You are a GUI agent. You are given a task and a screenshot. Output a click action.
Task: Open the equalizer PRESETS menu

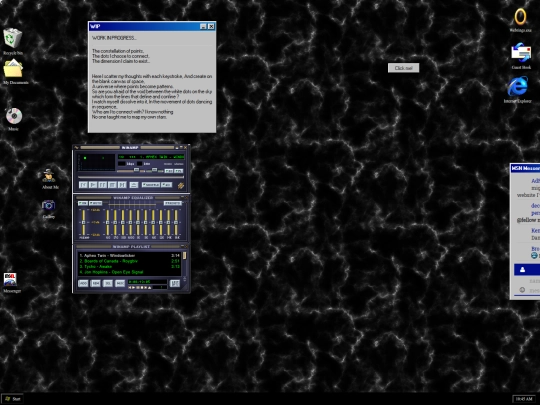point(172,203)
